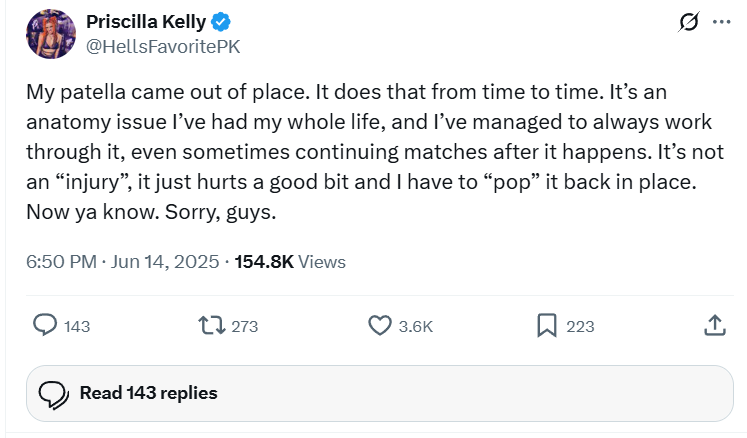The height and width of the screenshot is (438, 747).
Task: Click the 3.6K likes count
Action: [416, 326]
